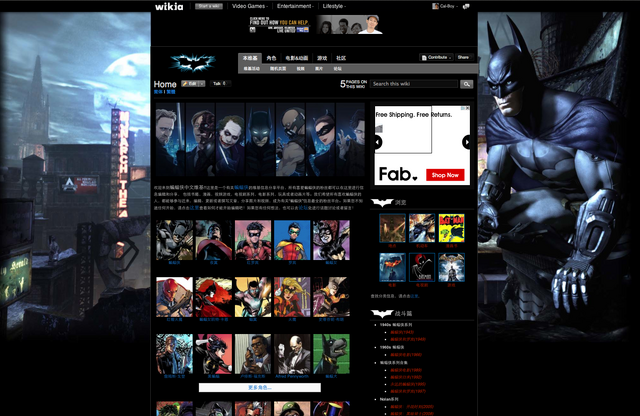Click the Share button
The width and height of the screenshot is (640, 416).
[x=463, y=58]
